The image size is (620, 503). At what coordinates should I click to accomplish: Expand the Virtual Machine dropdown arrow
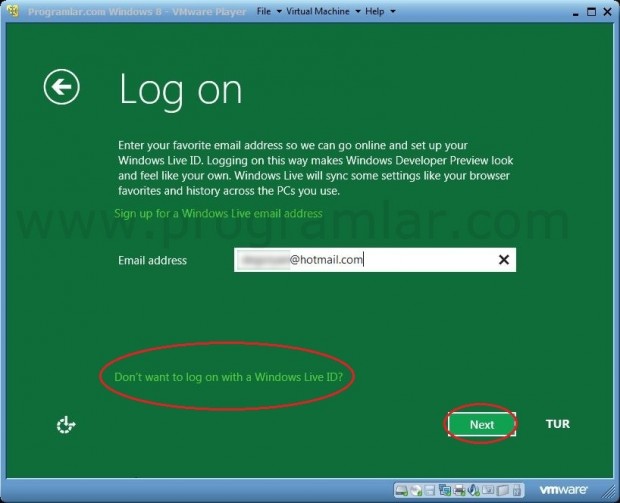pyautogui.click(x=357, y=11)
